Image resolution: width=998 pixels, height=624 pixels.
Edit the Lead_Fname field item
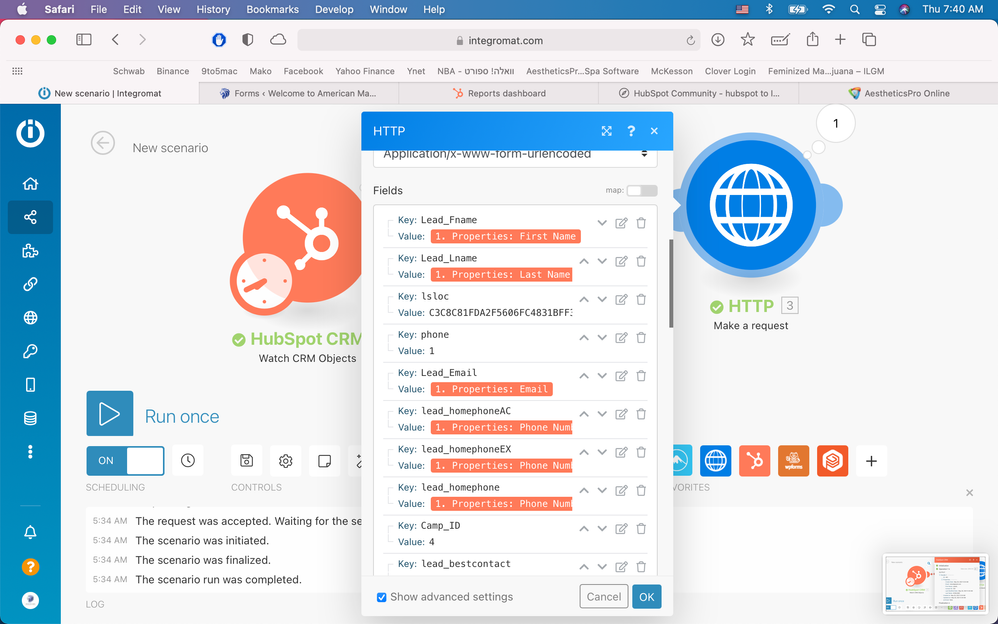pos(621,223)
